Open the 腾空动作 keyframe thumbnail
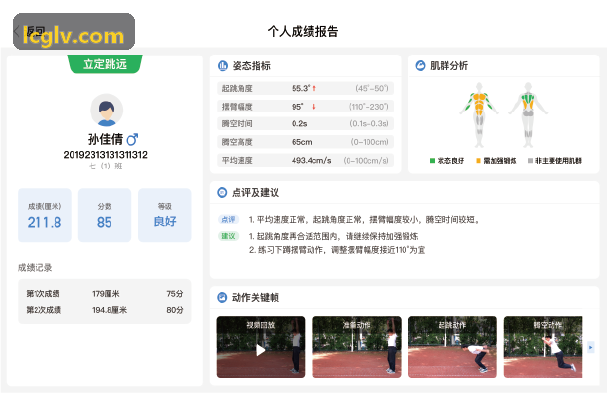This screenshot has width=607, height=393. (543, 347)
